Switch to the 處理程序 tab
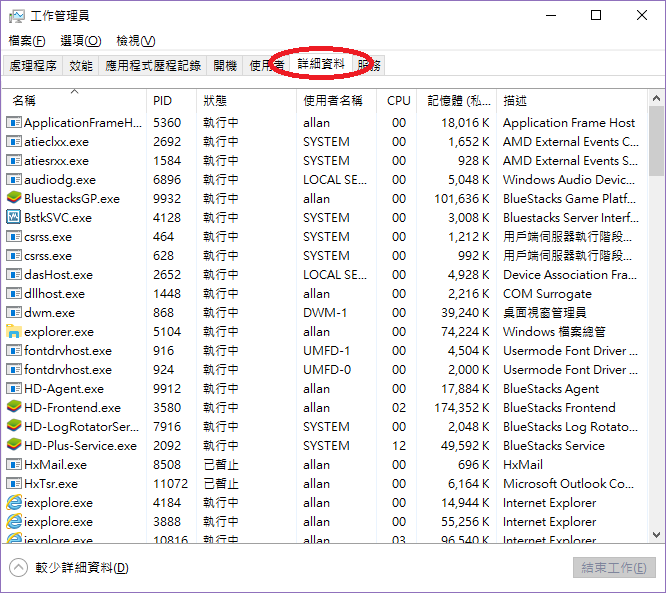This screenshot has height=593, width=666. pyautogui.click(x=33, y=65)
